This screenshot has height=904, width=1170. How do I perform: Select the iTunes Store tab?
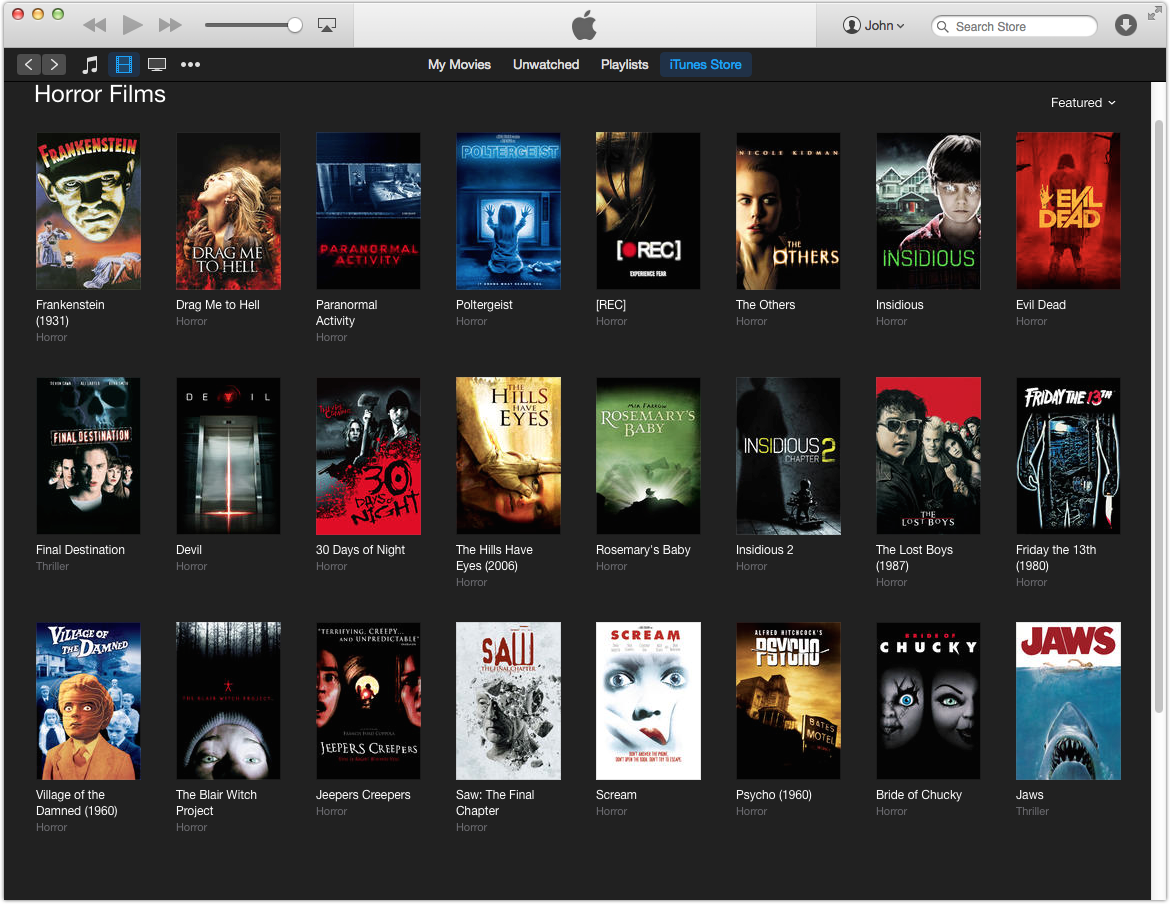[x=705, y=64]
